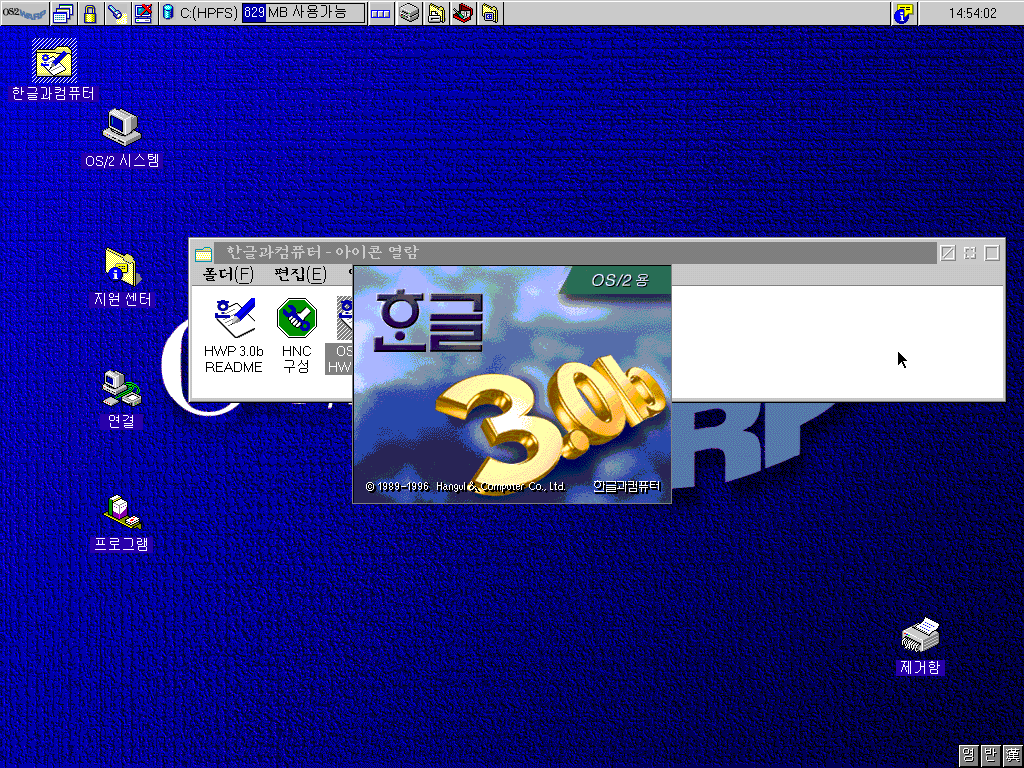Viewport: 1024px width, 768px height.
Task: Open the drive icon in WarpCenter tray
Action: [409, 13]
